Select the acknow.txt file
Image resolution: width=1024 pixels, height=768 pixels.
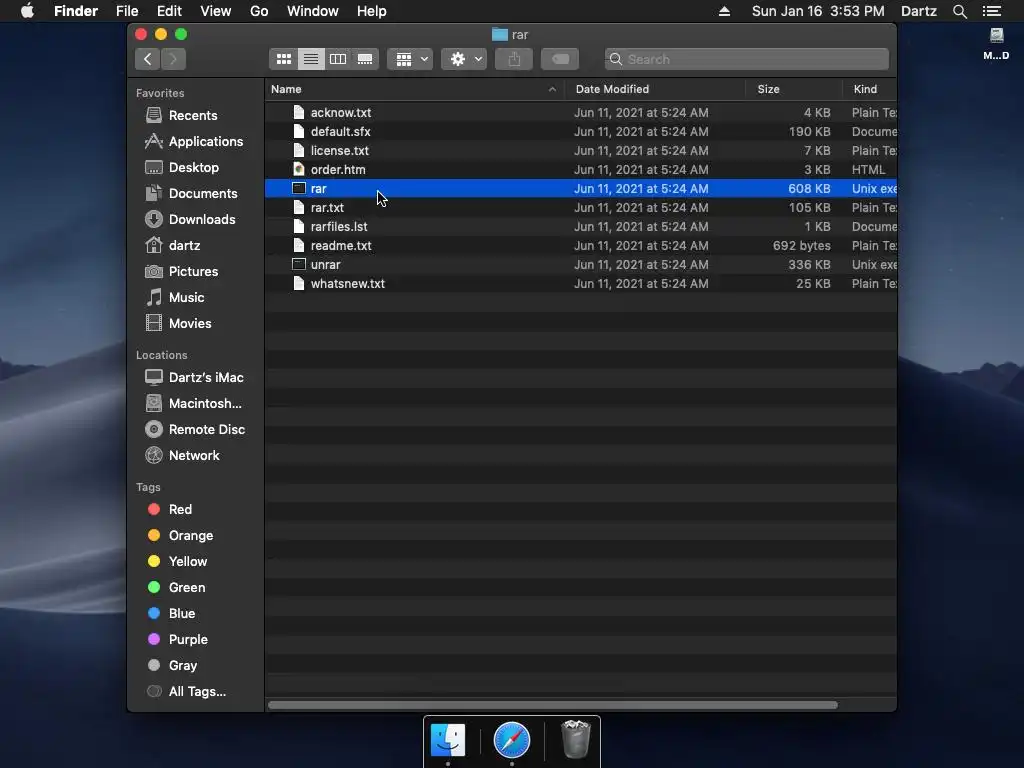click(x=581, y=113)
